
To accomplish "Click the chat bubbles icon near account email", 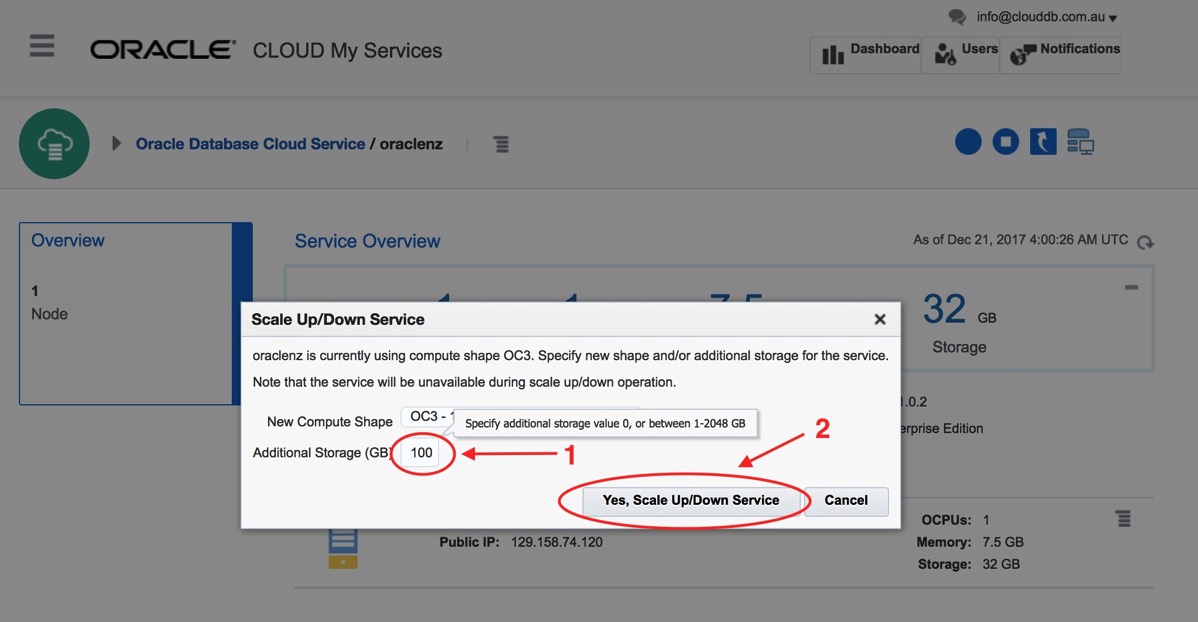I will click(x=957, y=17).
